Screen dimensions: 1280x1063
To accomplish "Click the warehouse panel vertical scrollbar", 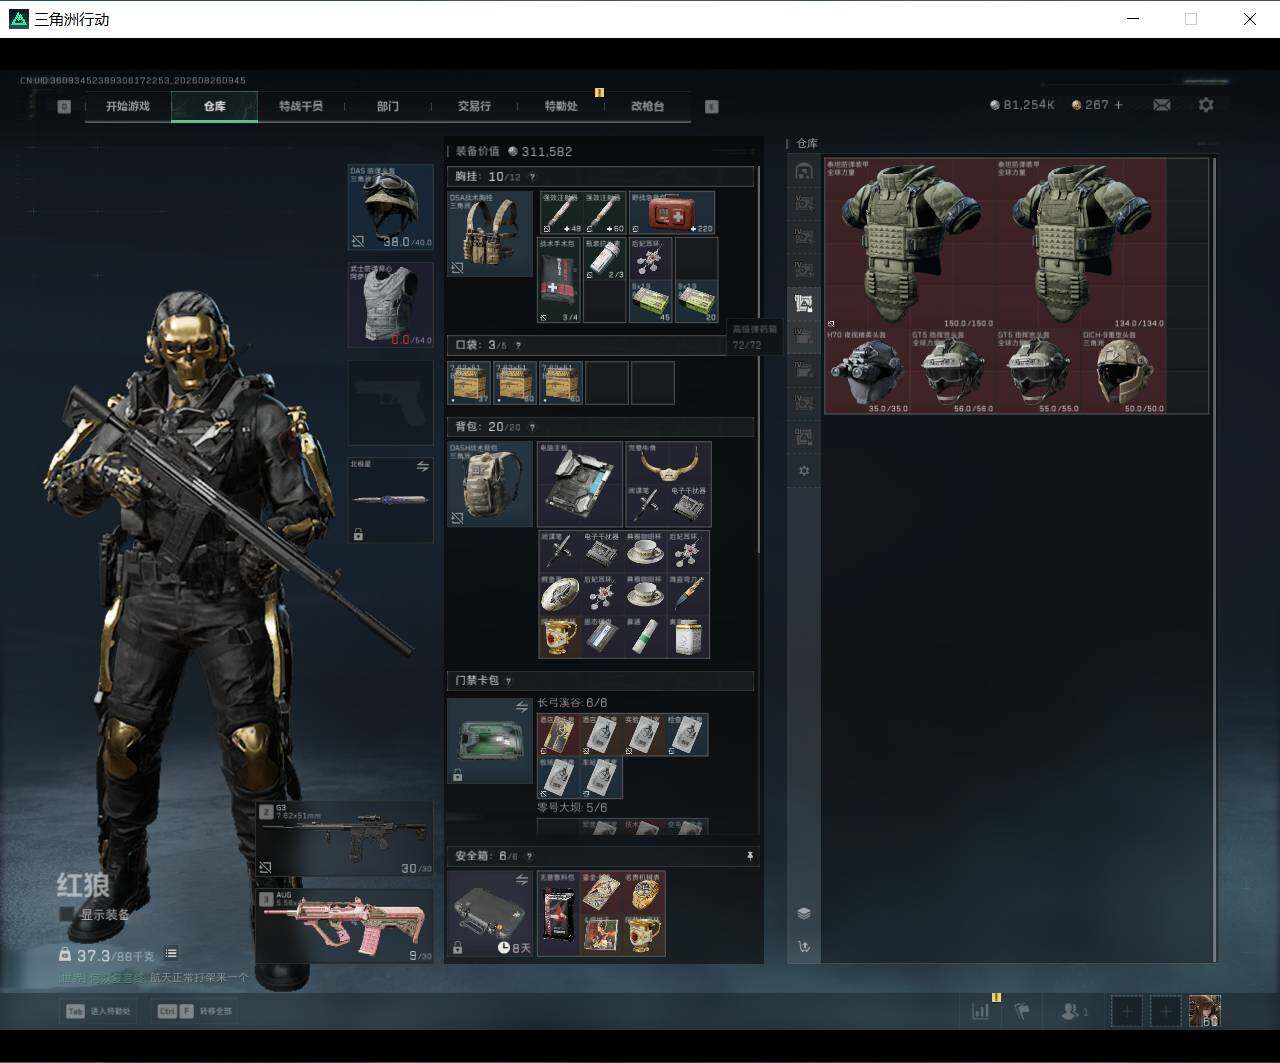I will click(x=1214, y=558).
